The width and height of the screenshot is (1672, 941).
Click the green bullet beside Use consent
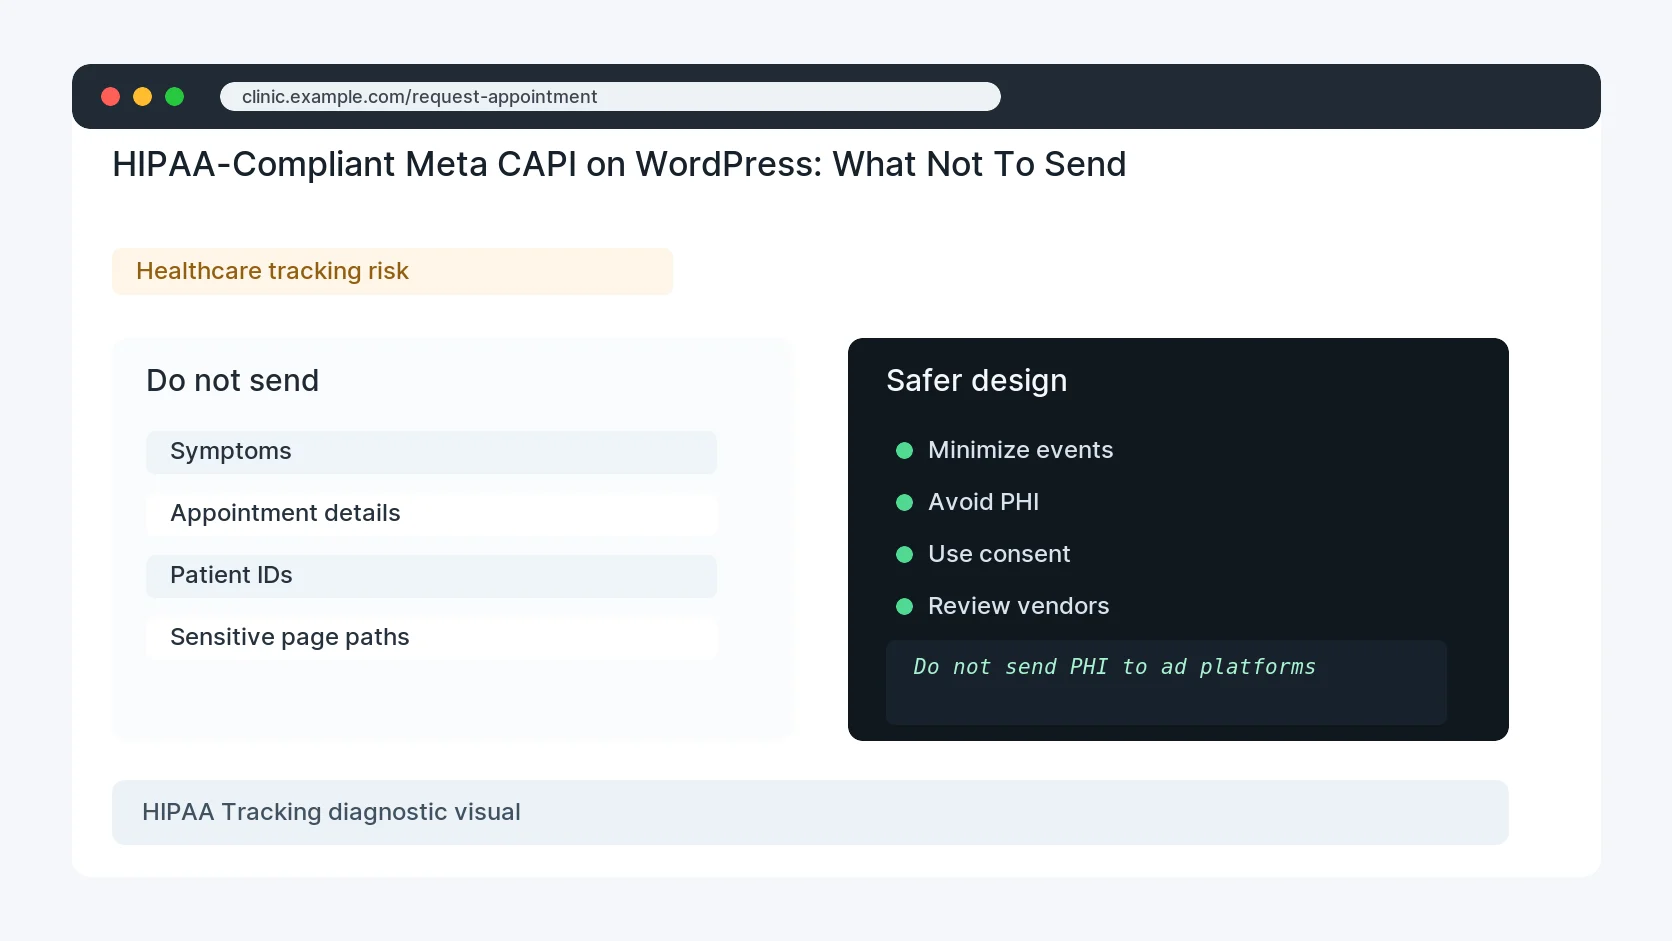[x=905, y=555]
